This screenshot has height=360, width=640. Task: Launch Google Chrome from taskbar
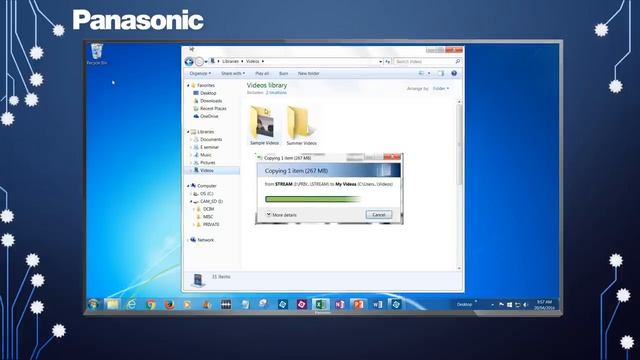151,304
